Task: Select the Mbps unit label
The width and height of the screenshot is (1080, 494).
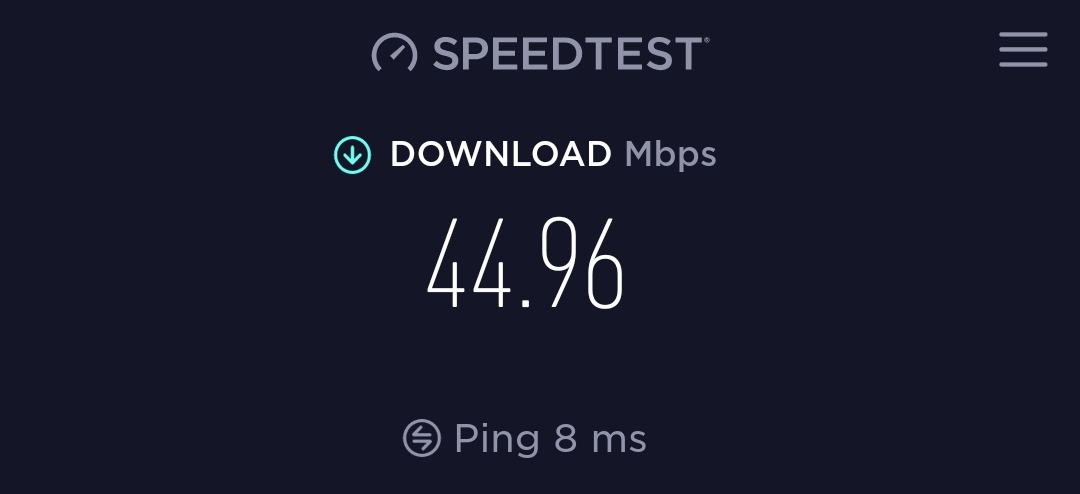Action: 670,156
